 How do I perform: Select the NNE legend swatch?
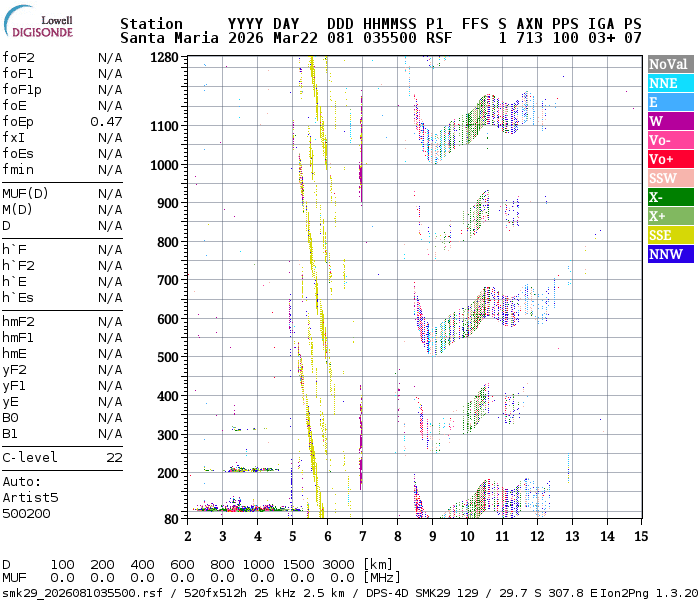[671, 83]
